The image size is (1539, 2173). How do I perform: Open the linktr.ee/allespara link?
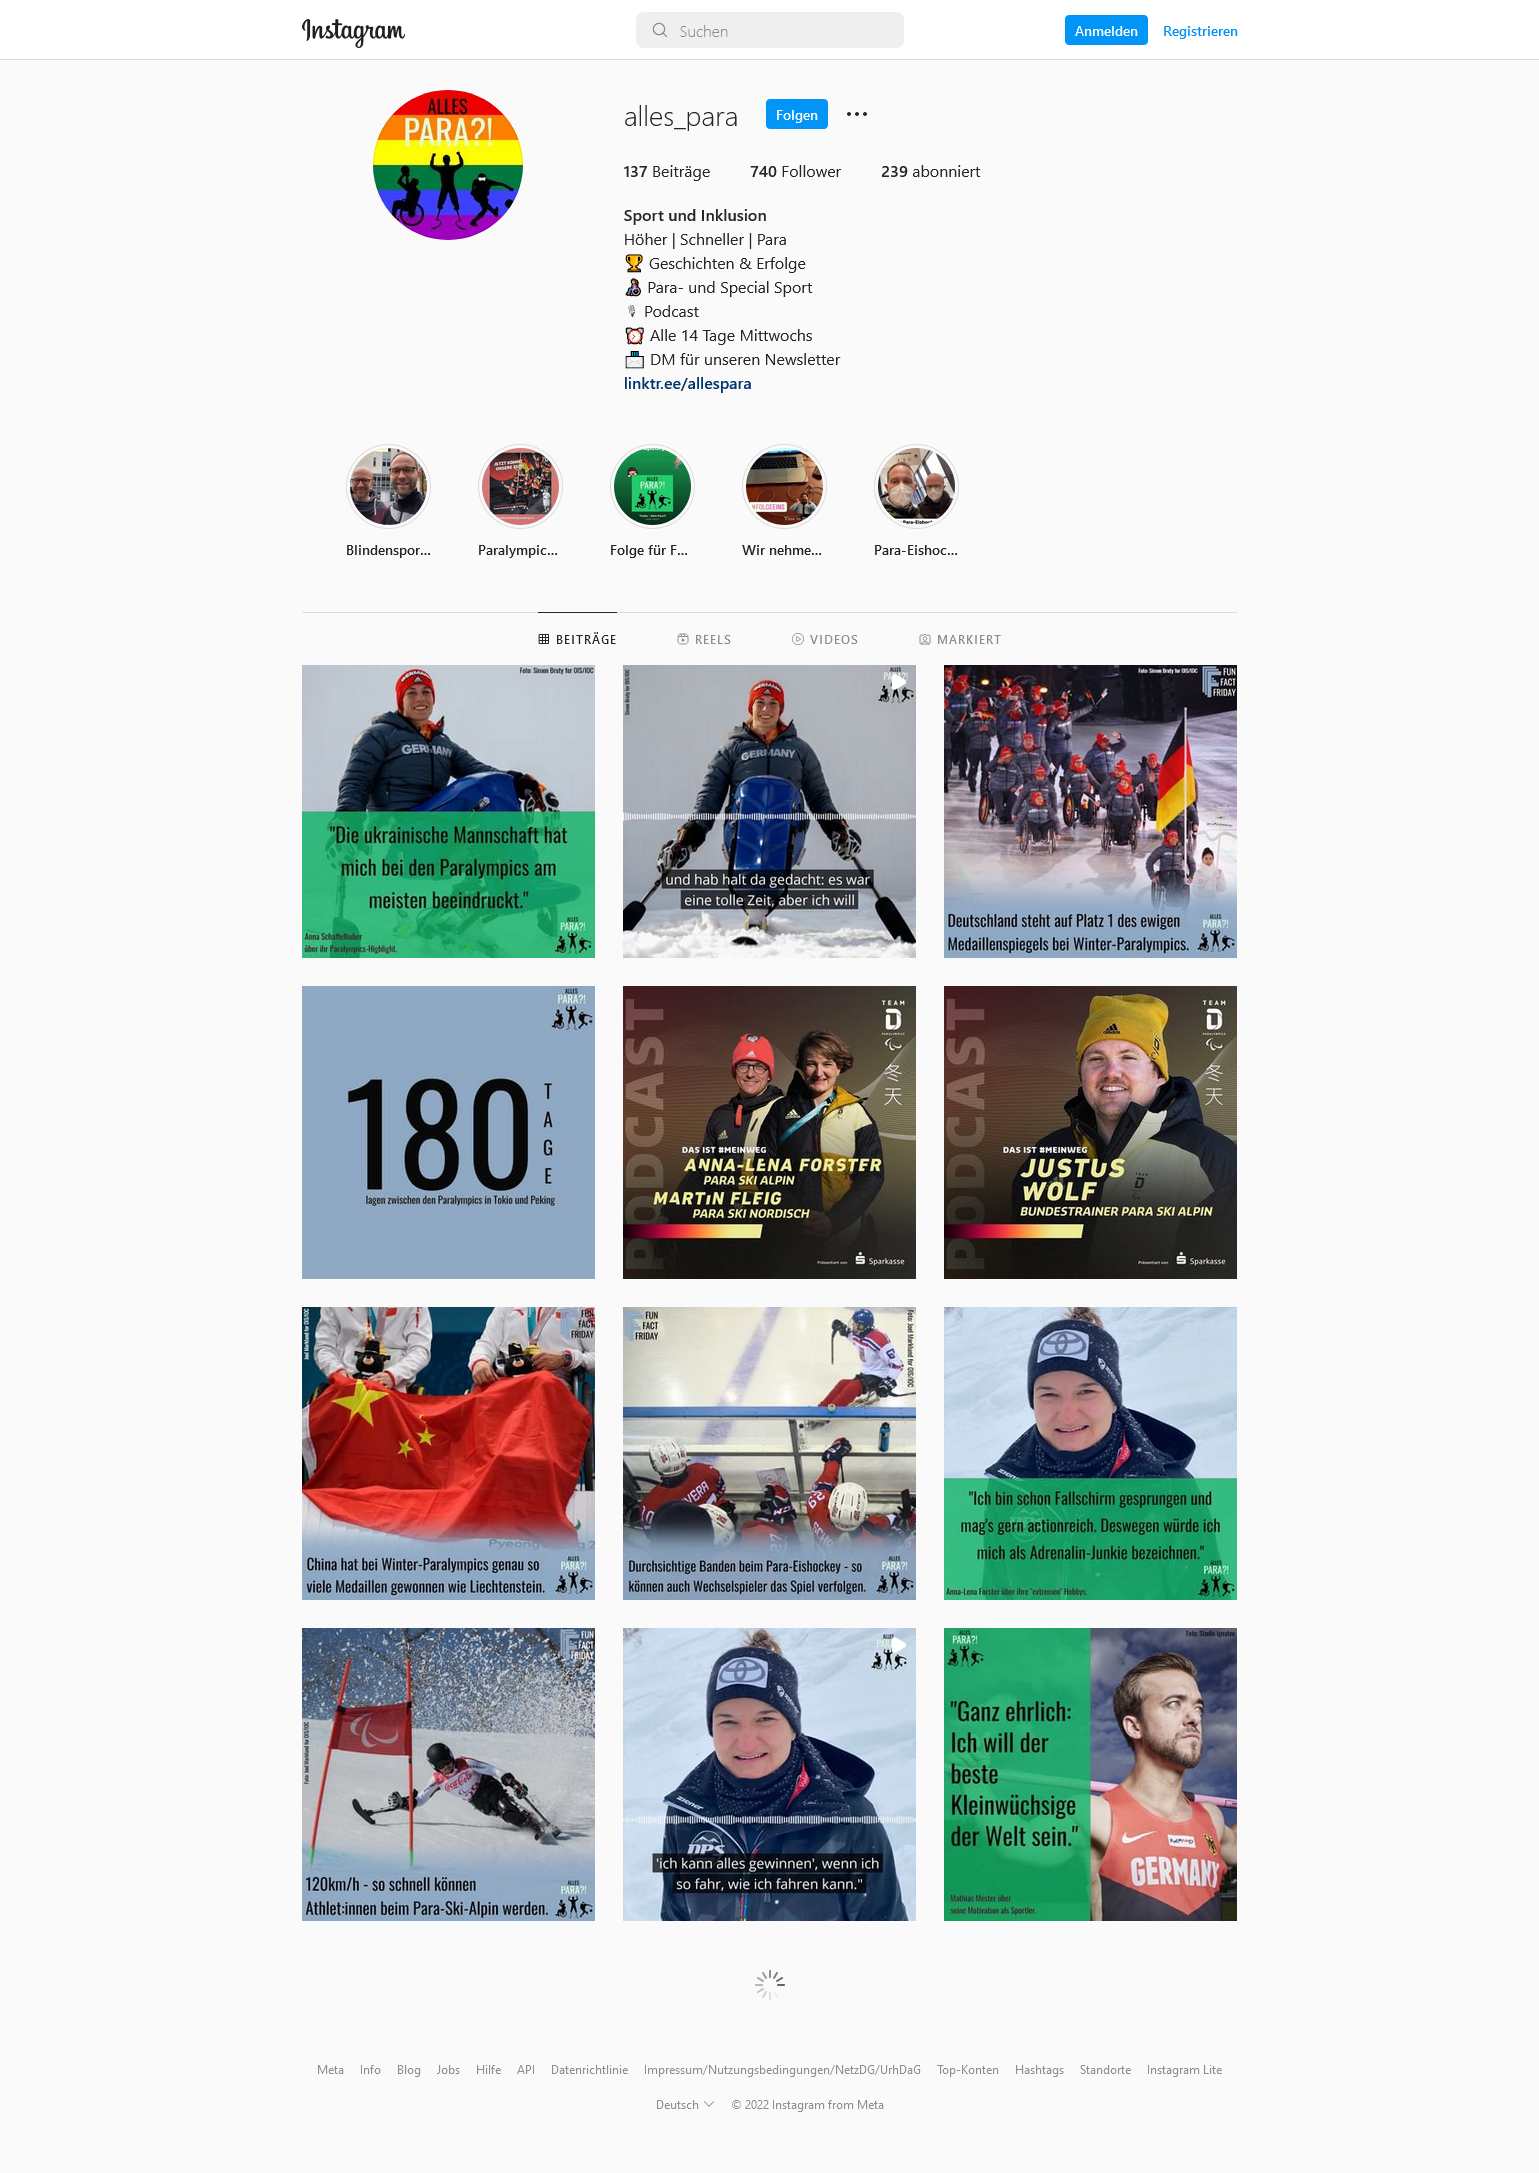pyautogui.click(x=687, y=383)
